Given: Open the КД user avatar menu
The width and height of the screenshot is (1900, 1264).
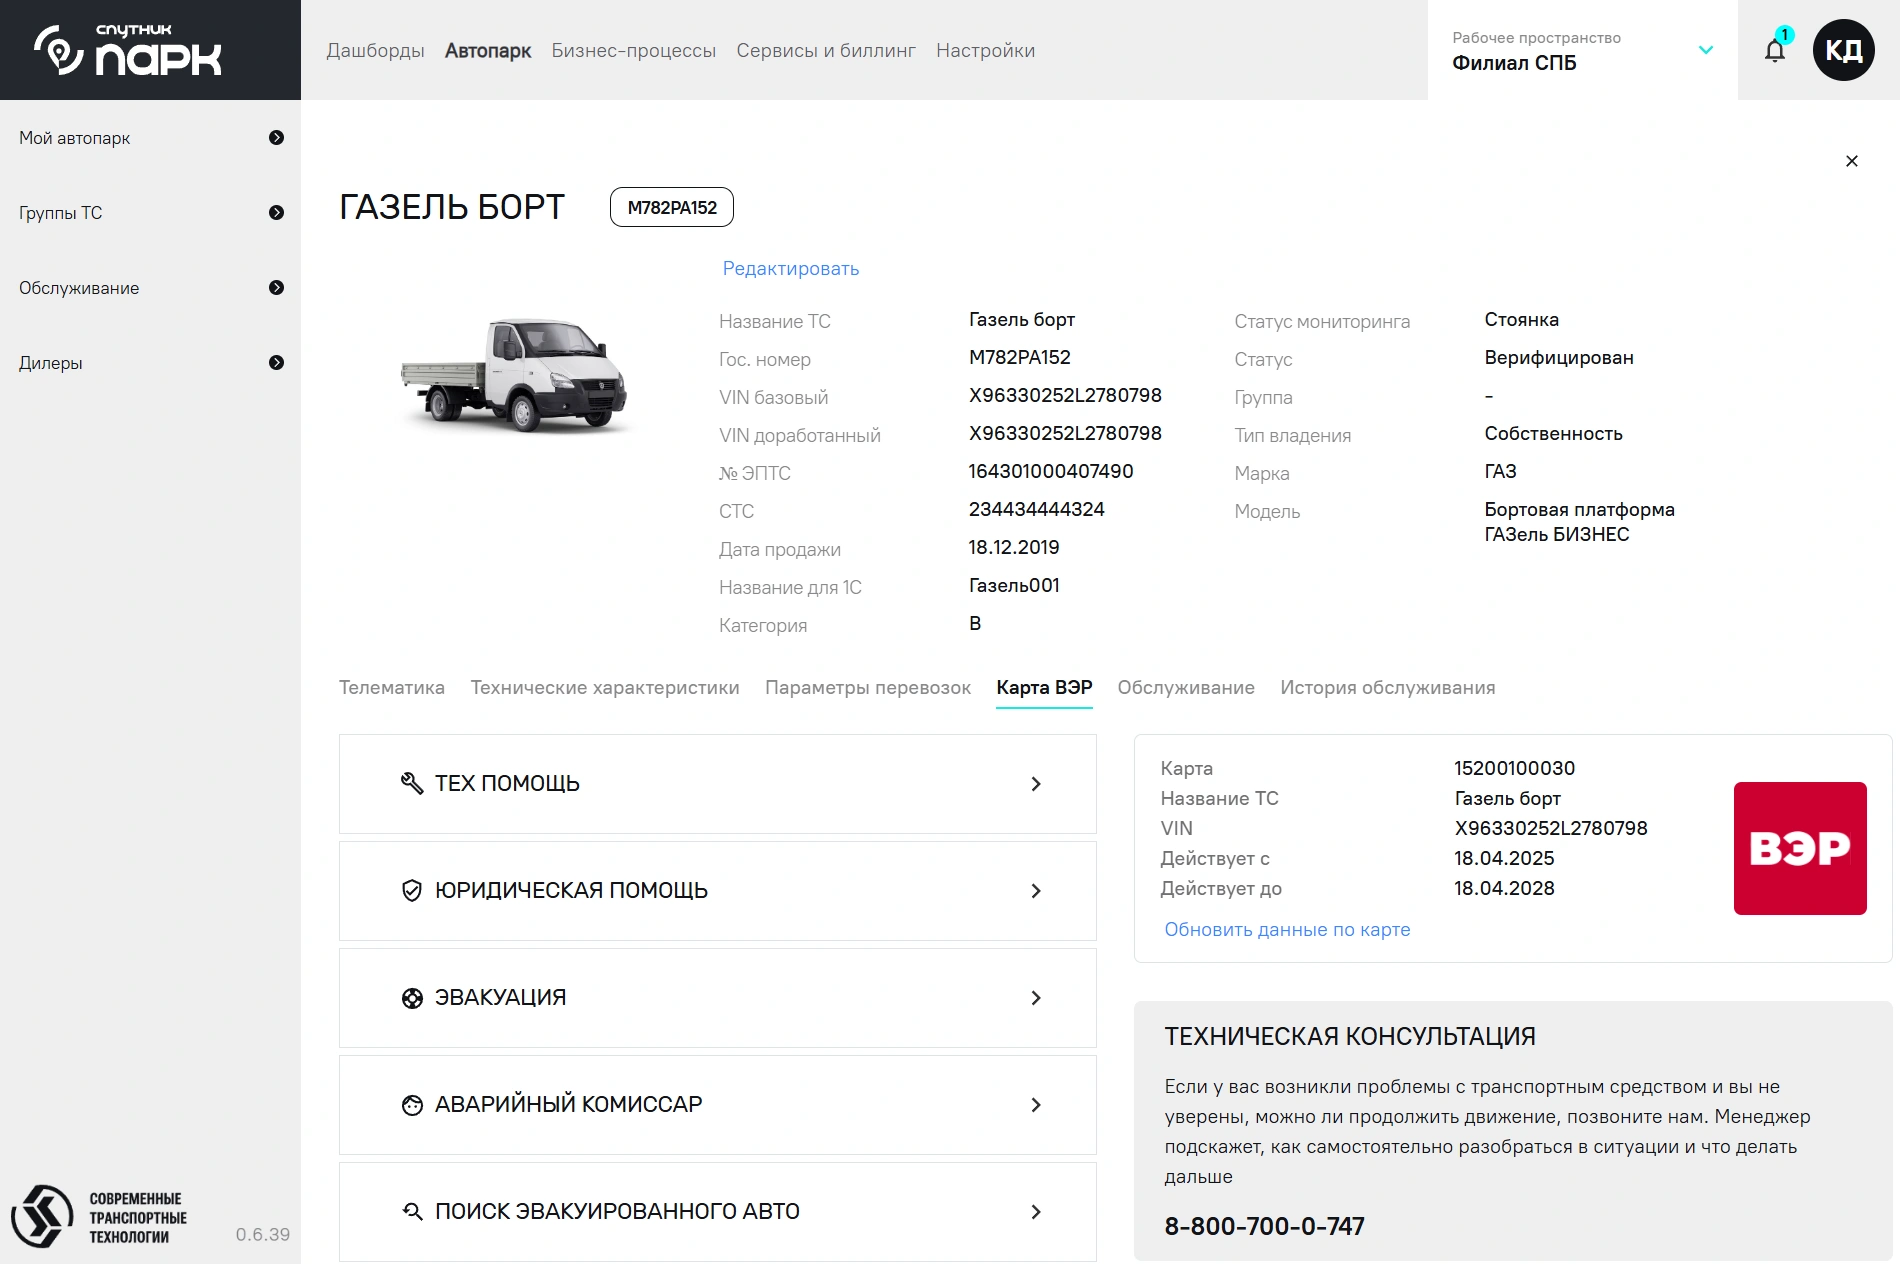Looking at the screenshot, I should coord(1843,50).
